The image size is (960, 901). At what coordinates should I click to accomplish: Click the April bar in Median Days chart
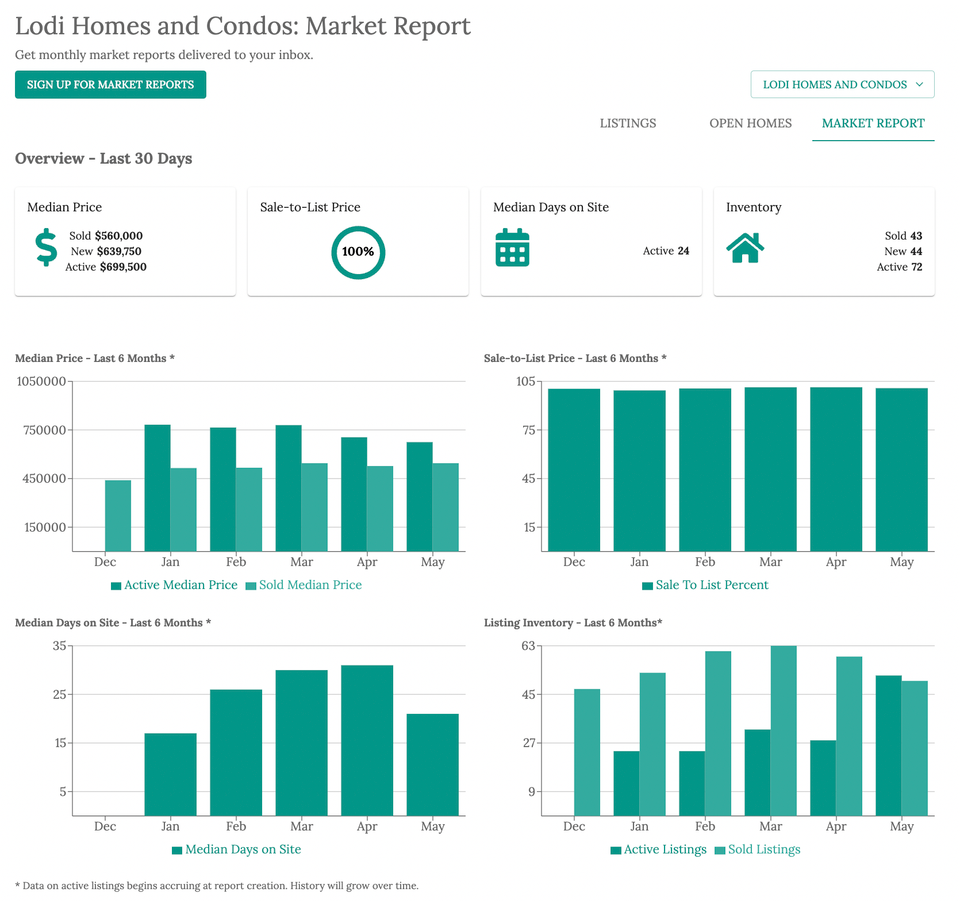click(367, 740)
